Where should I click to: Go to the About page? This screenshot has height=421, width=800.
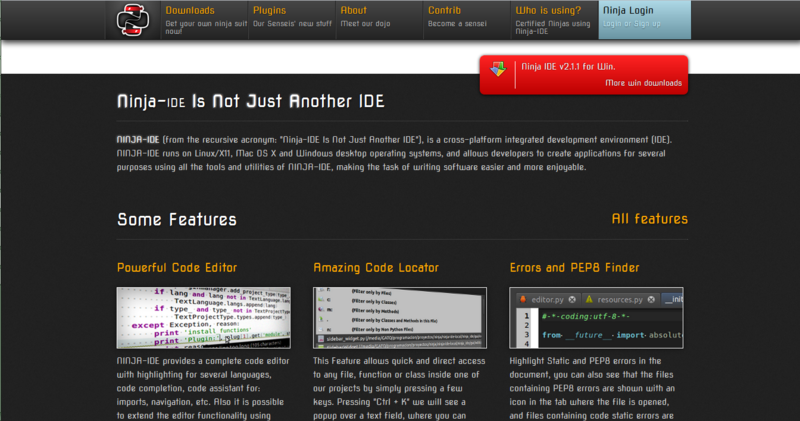tap(354, 10)
